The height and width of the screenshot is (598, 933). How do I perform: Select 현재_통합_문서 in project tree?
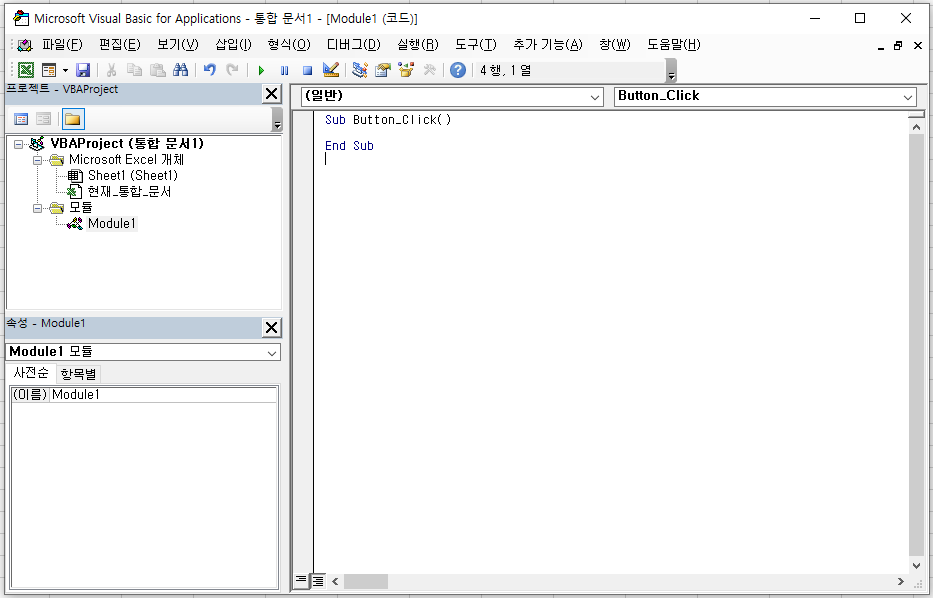tap(129, 192)
